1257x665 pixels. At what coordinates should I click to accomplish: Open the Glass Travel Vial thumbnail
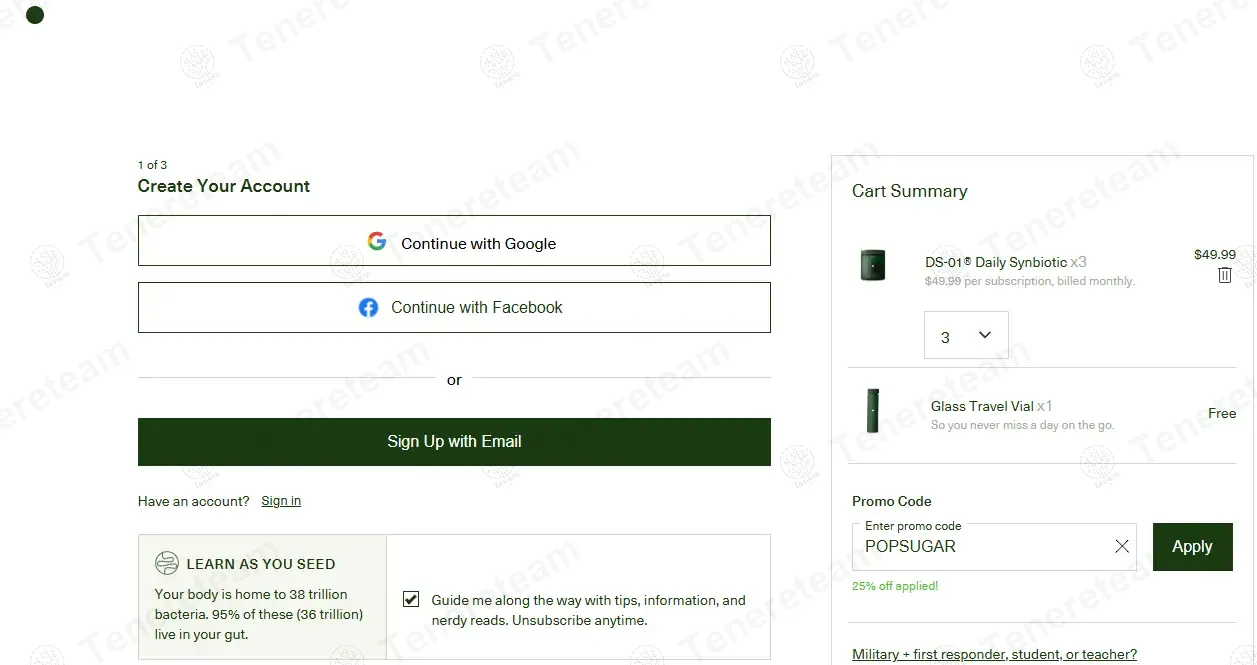pos(872,411)
